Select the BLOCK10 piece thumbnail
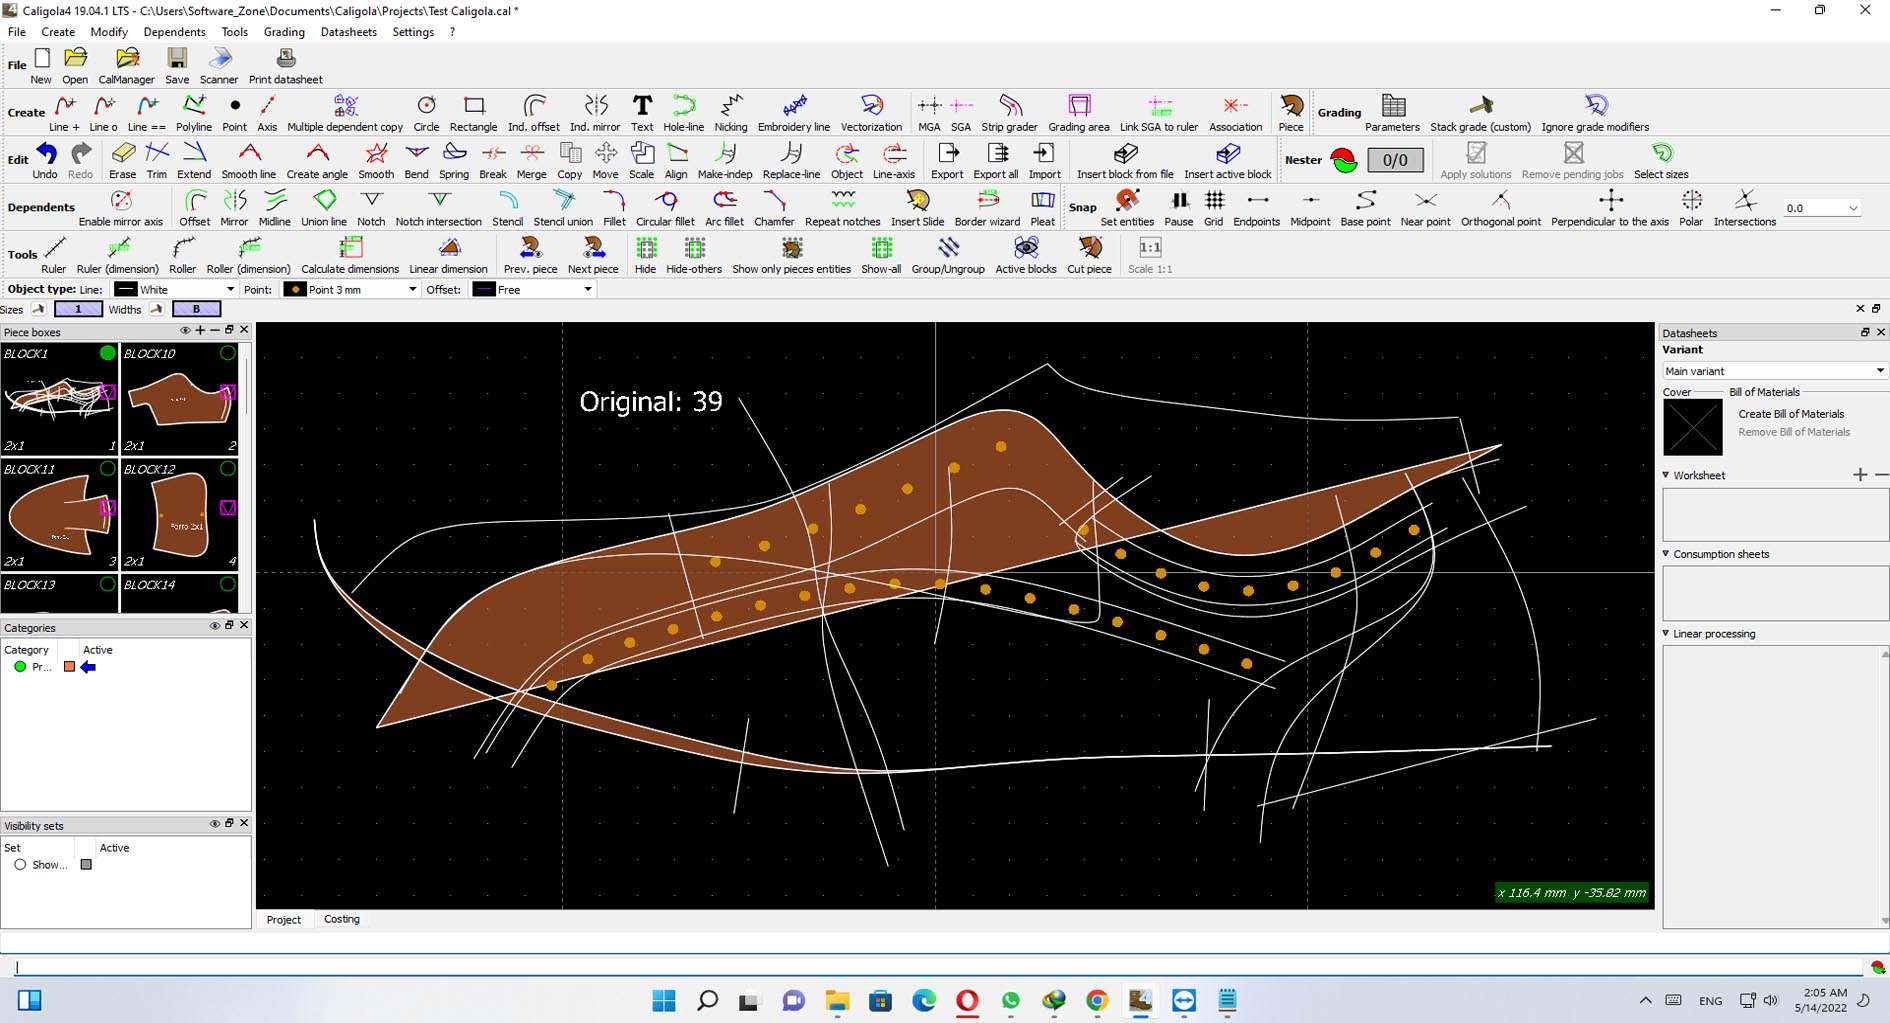This screenshot has height=1023, width=1890. pyautogui.click(x=179, y=400)
